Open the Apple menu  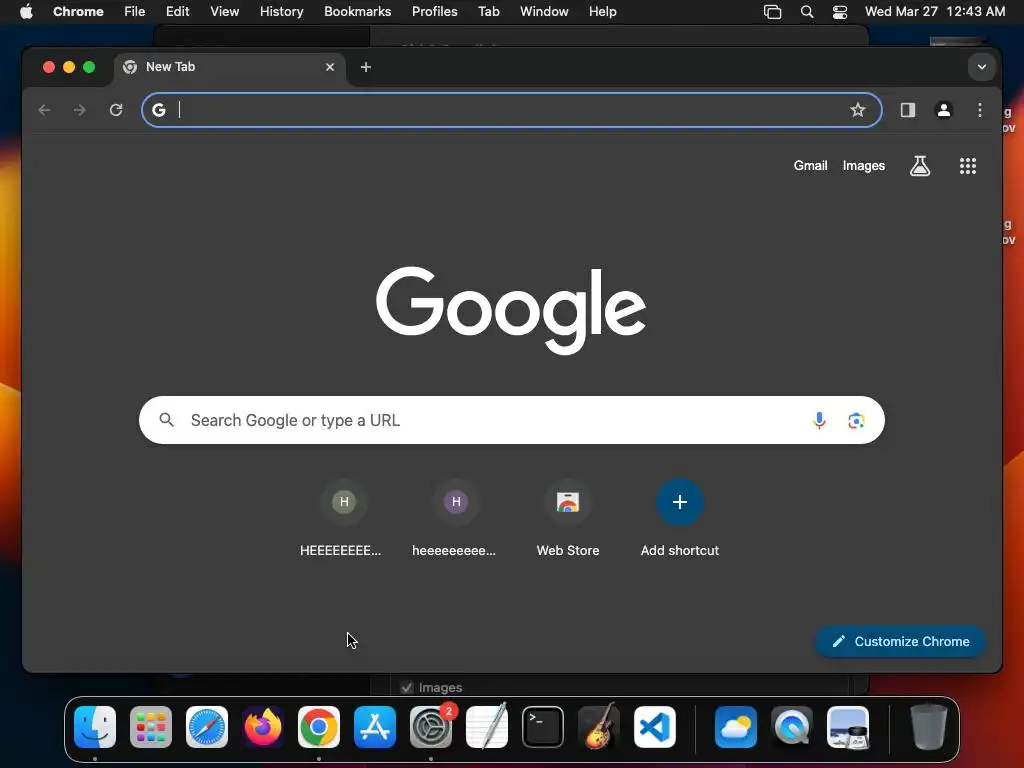pos(26,12)
